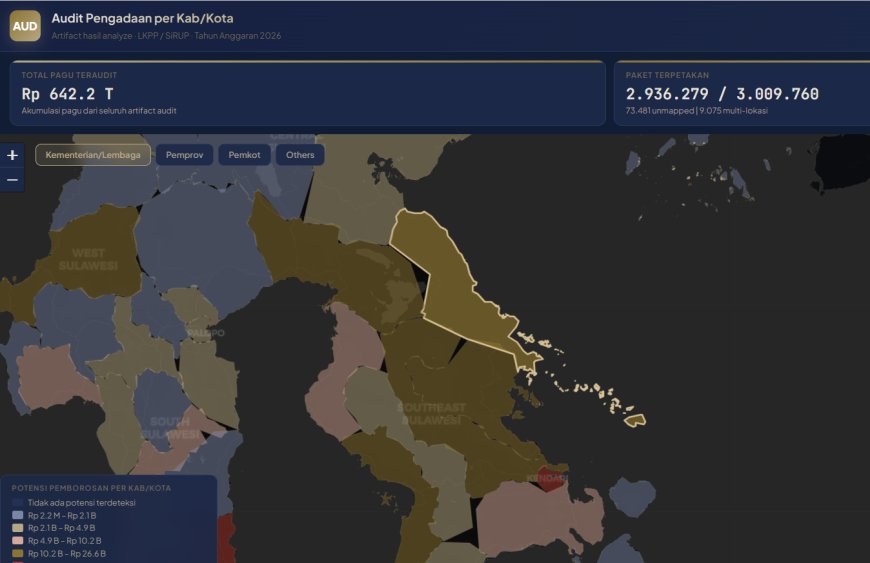
Task: Click the red Kendari region on map
Action: point(550,477)
